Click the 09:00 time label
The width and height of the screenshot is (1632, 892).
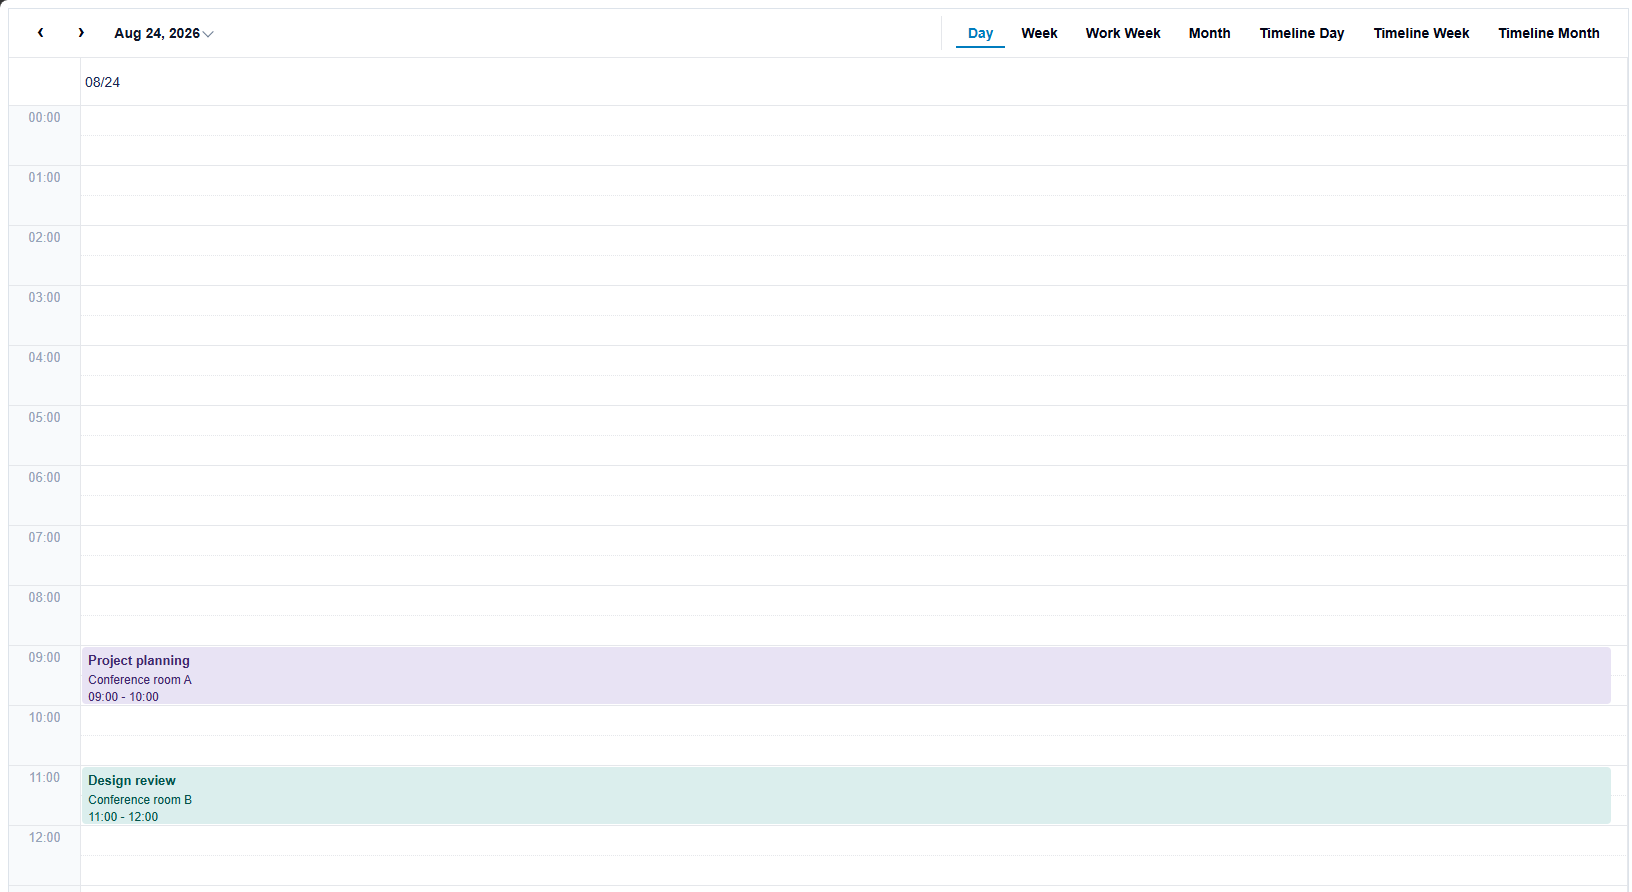point(44,657)
